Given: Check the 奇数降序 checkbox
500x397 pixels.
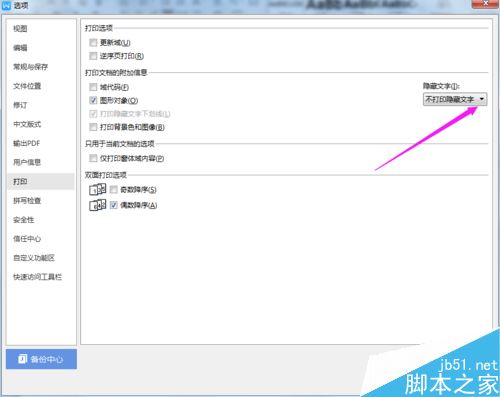Looking at the screenshot, I should (x=114, y=189).
